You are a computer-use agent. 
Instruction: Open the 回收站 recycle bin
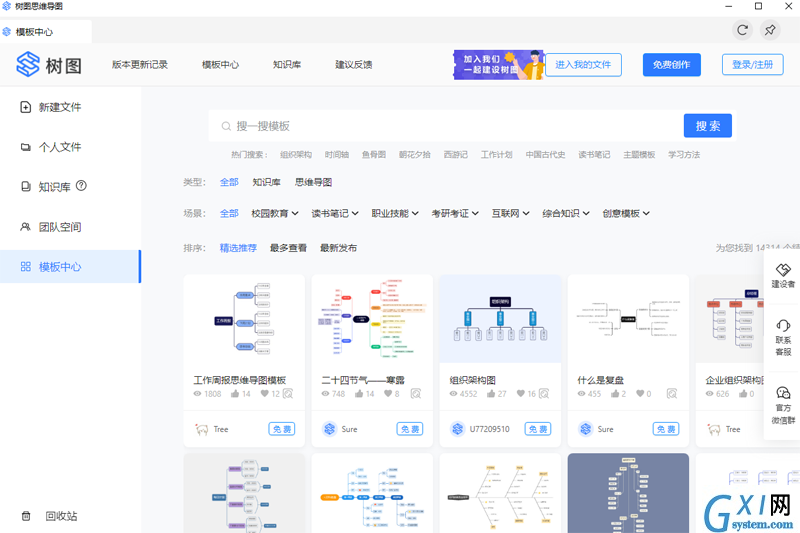click(x=49, y=516)
